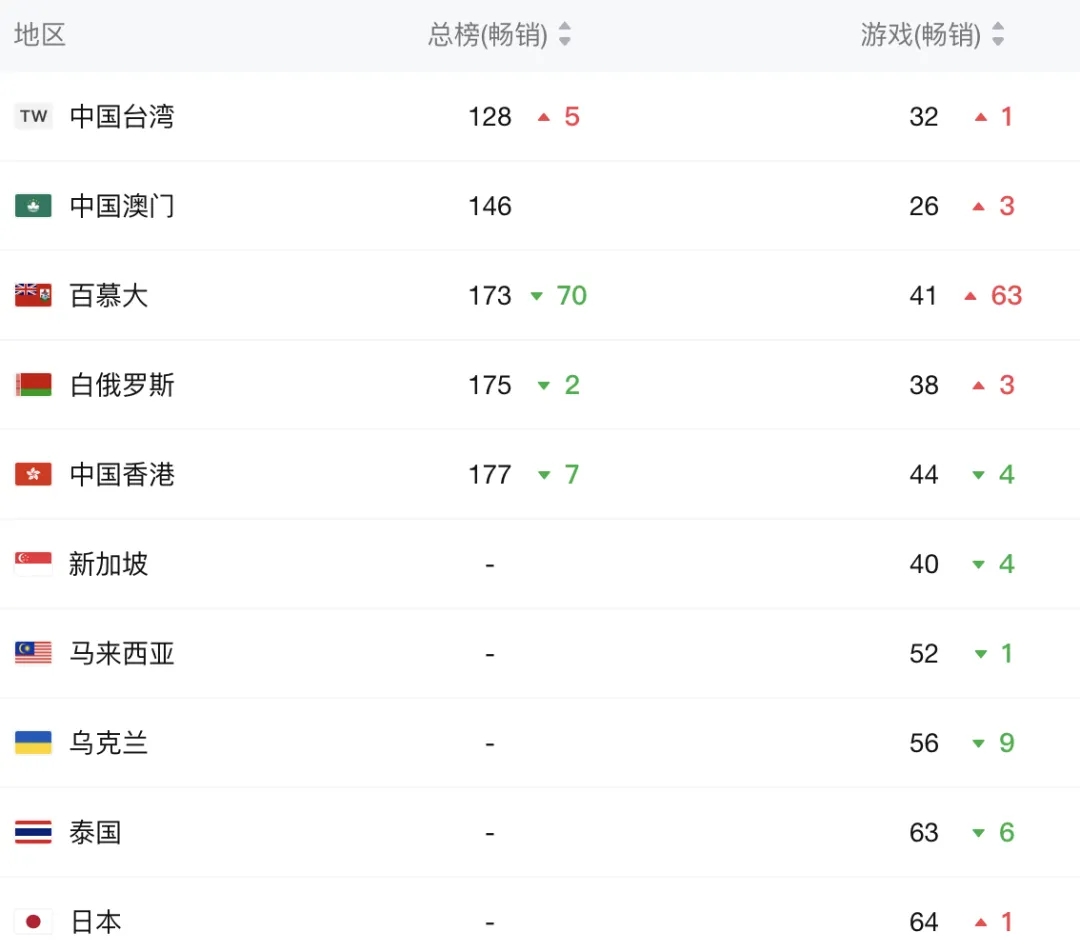Select the 新加坡 region name

108,564
